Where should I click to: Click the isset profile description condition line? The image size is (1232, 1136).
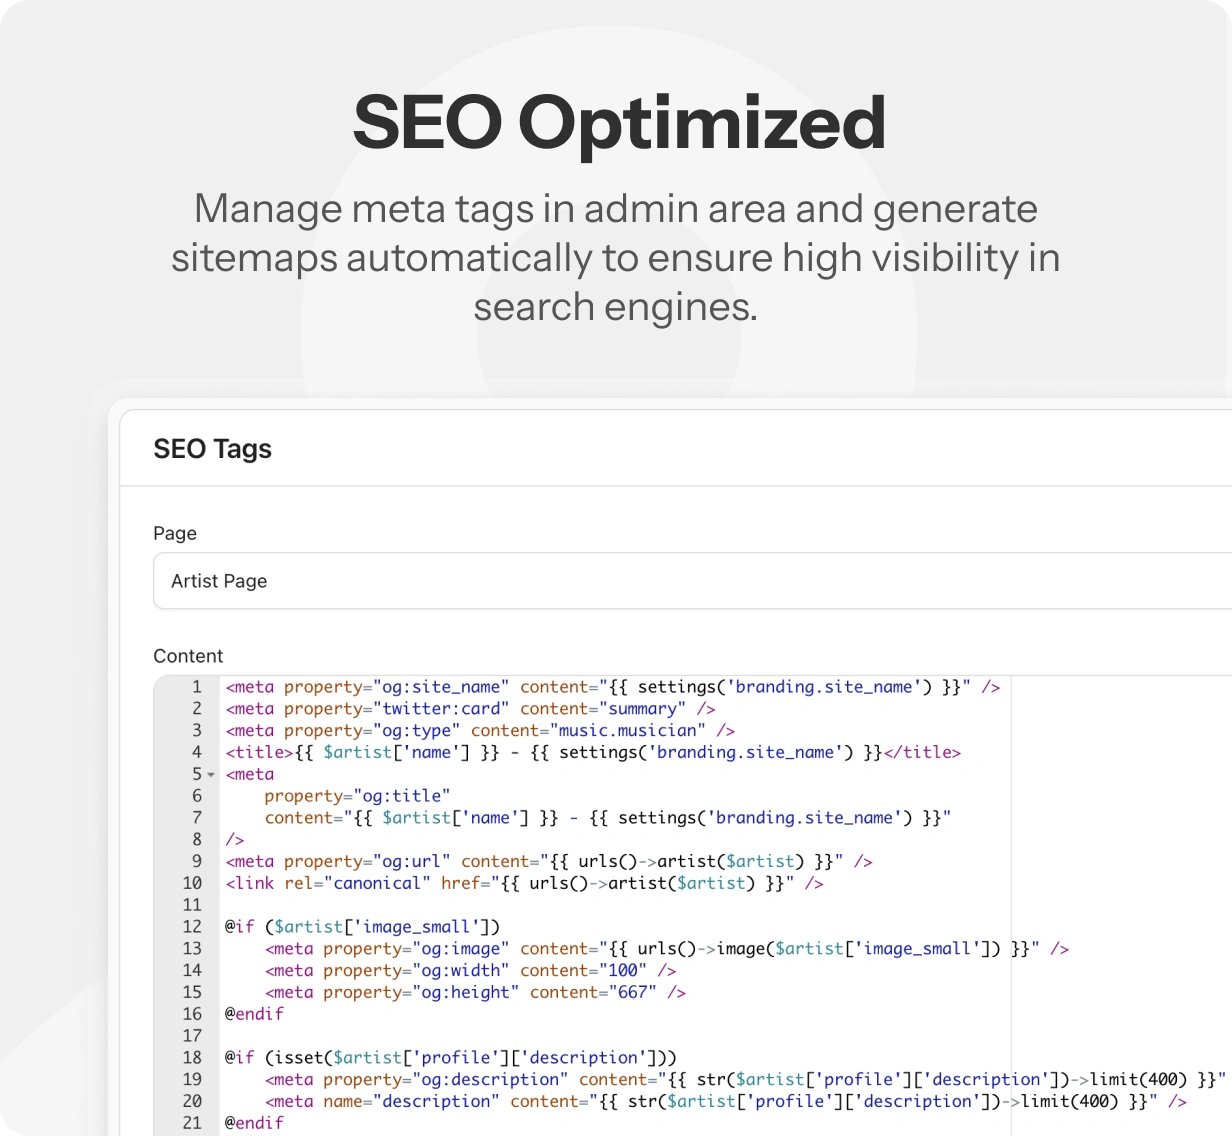450,1058
